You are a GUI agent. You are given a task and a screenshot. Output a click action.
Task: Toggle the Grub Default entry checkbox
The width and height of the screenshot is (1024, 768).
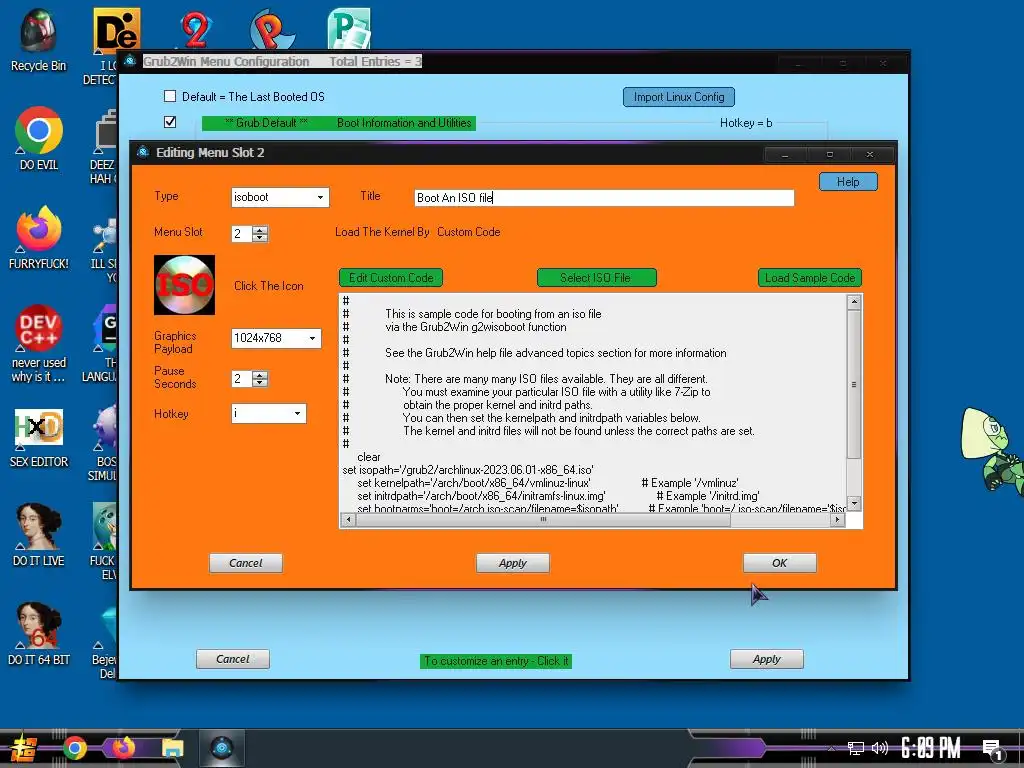[x=170, y=121]
